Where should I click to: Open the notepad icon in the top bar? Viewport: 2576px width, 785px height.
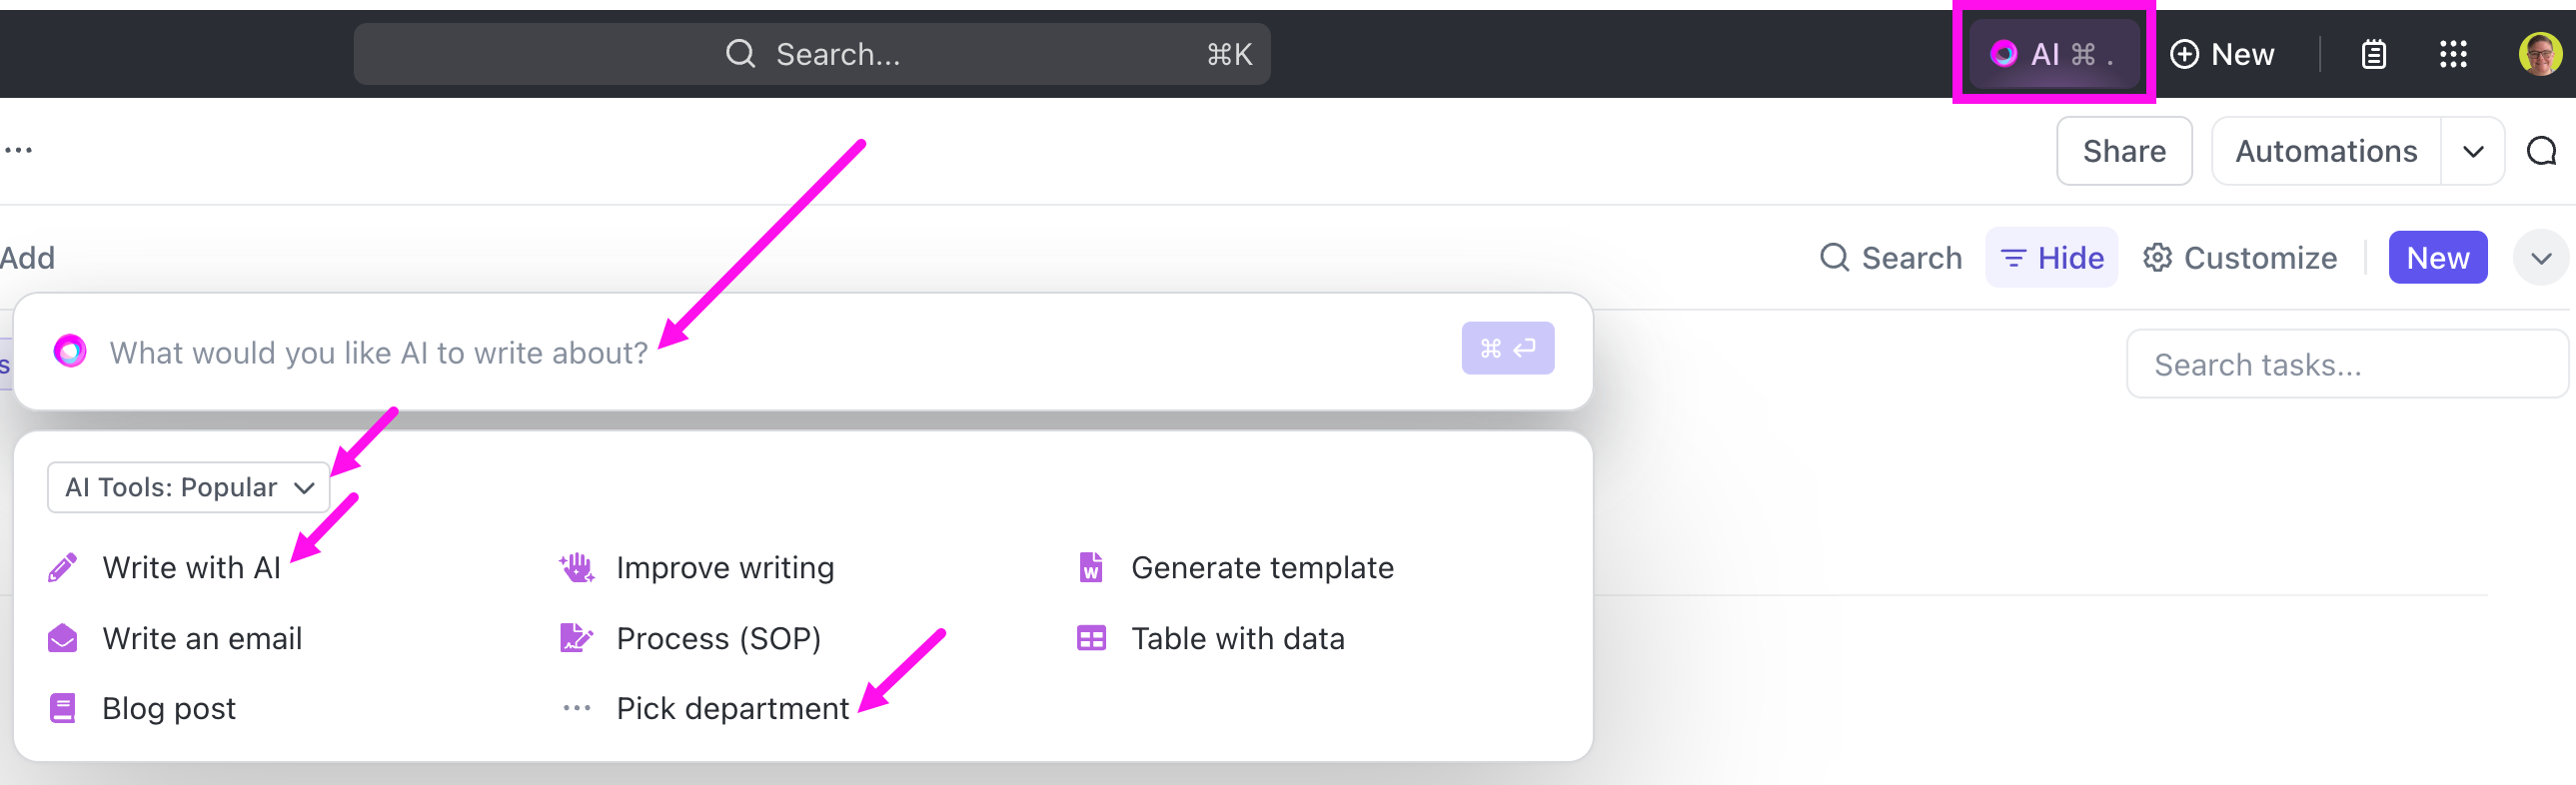2373,54
